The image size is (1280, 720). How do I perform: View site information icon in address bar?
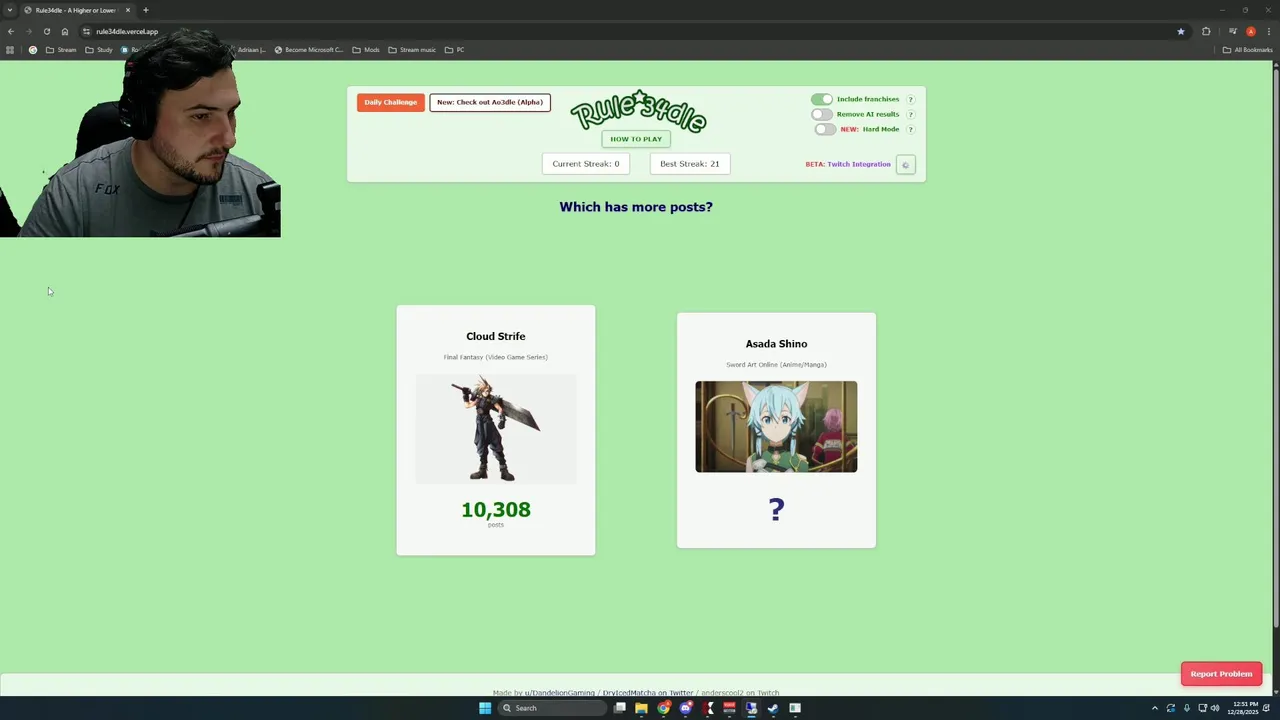click(x=86, y=31)
